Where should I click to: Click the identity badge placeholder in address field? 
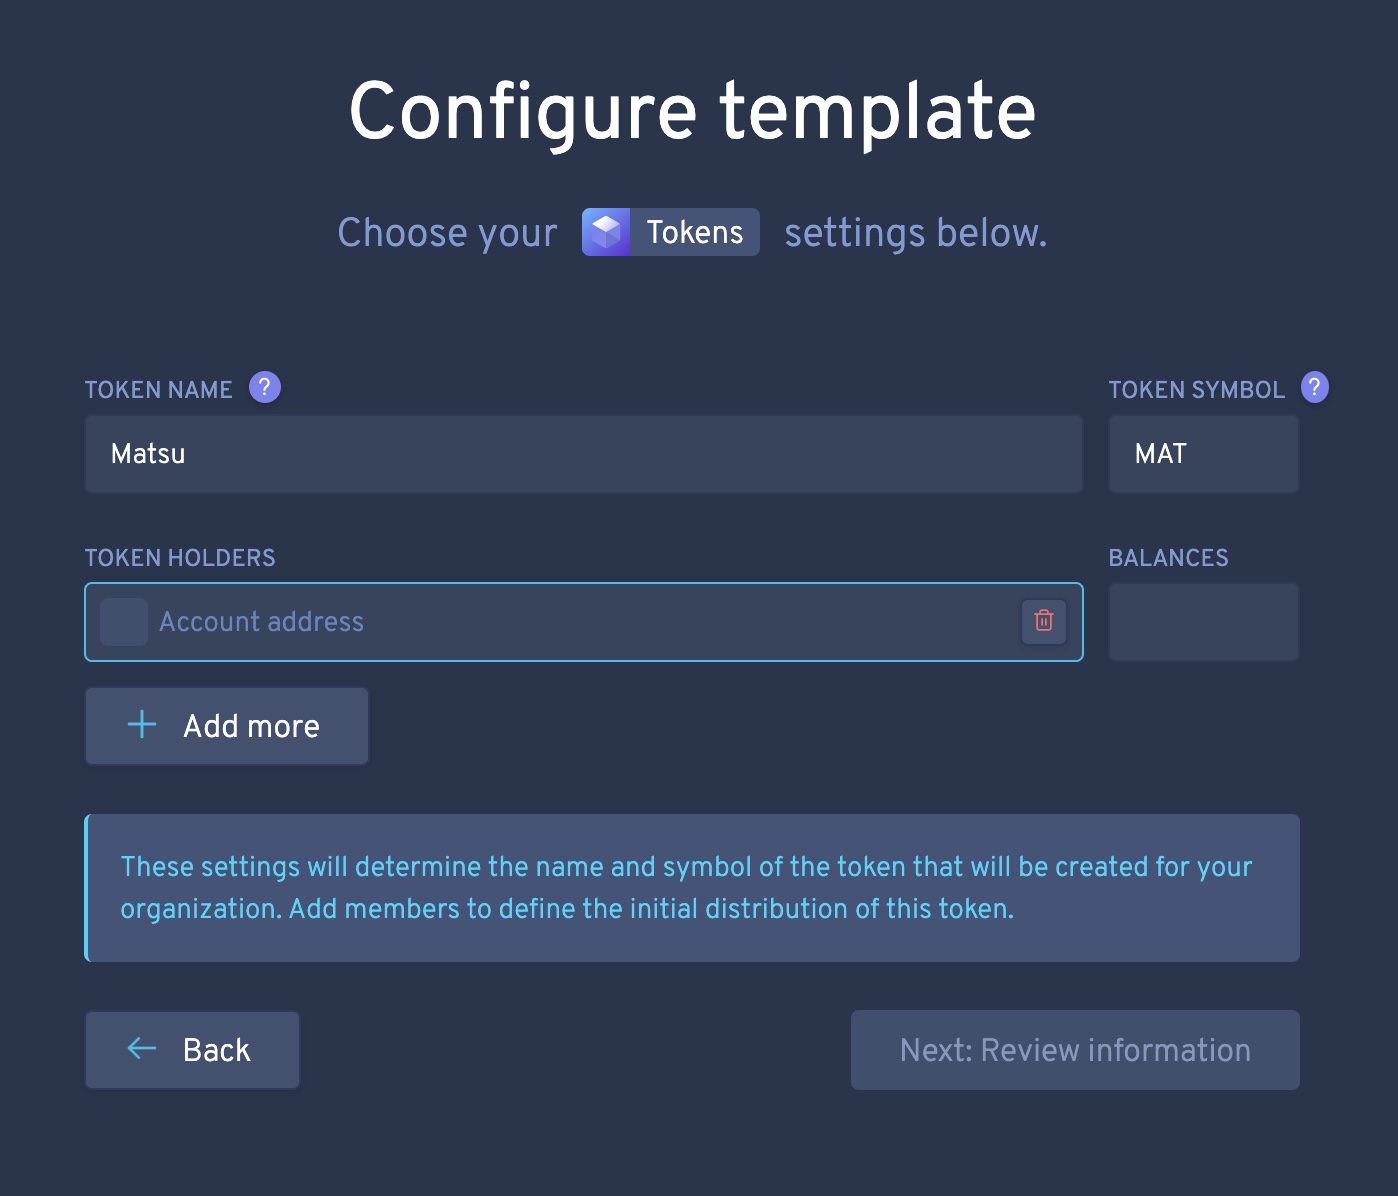point(124,622)
